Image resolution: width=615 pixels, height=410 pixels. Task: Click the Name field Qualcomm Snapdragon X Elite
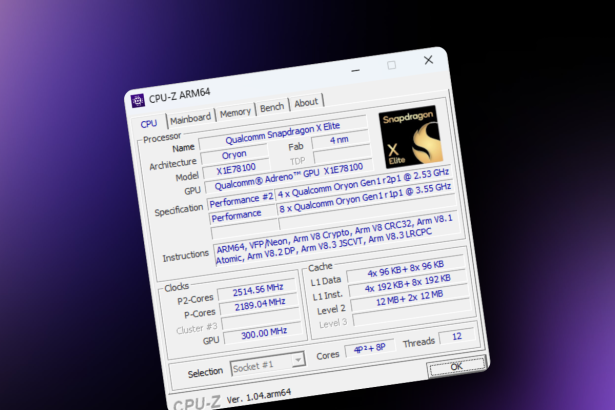[283, 133]
